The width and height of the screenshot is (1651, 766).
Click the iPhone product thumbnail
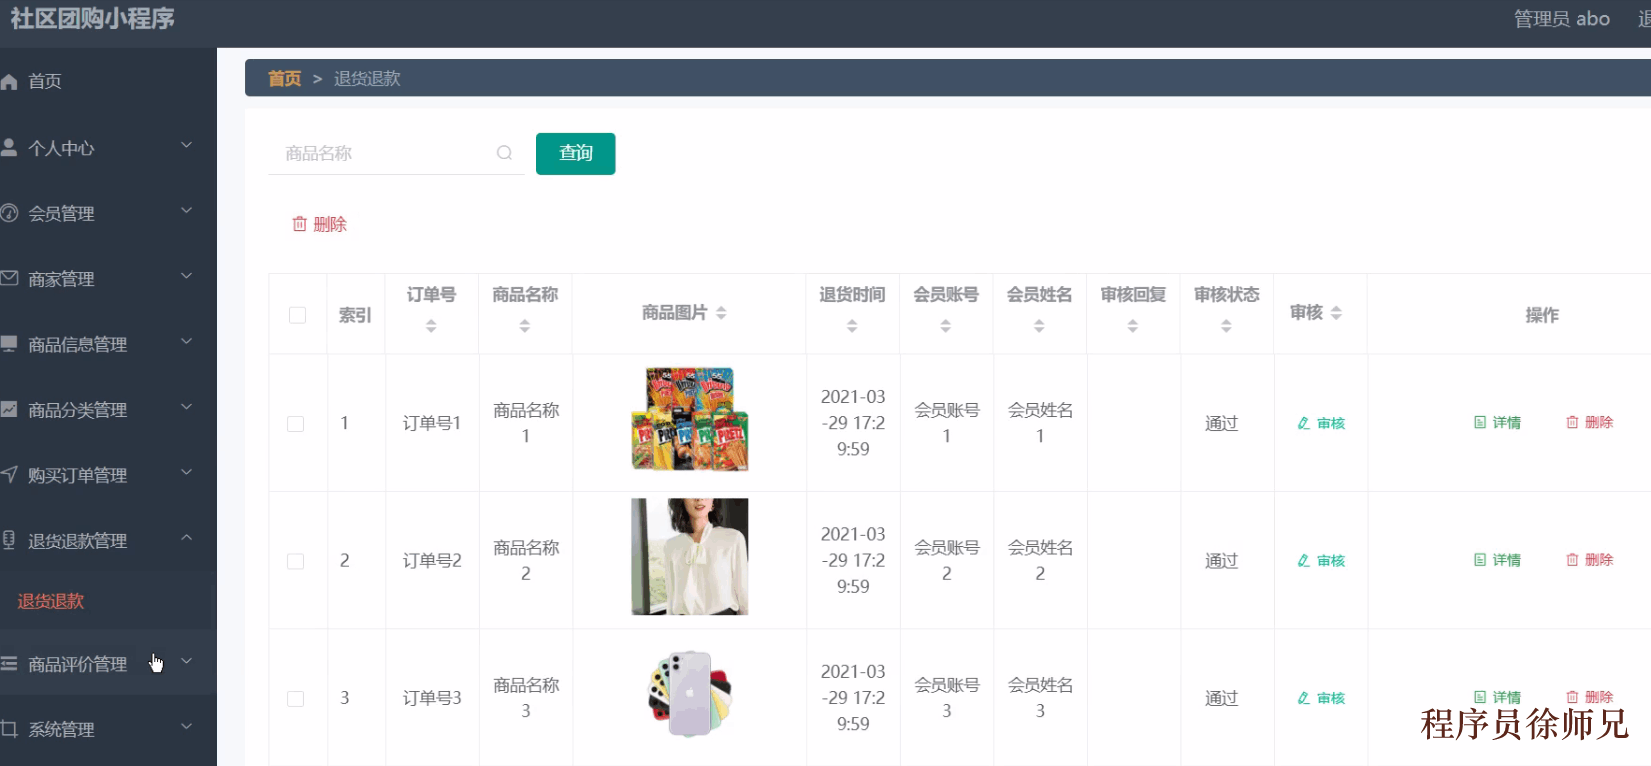tap(690, 693)
